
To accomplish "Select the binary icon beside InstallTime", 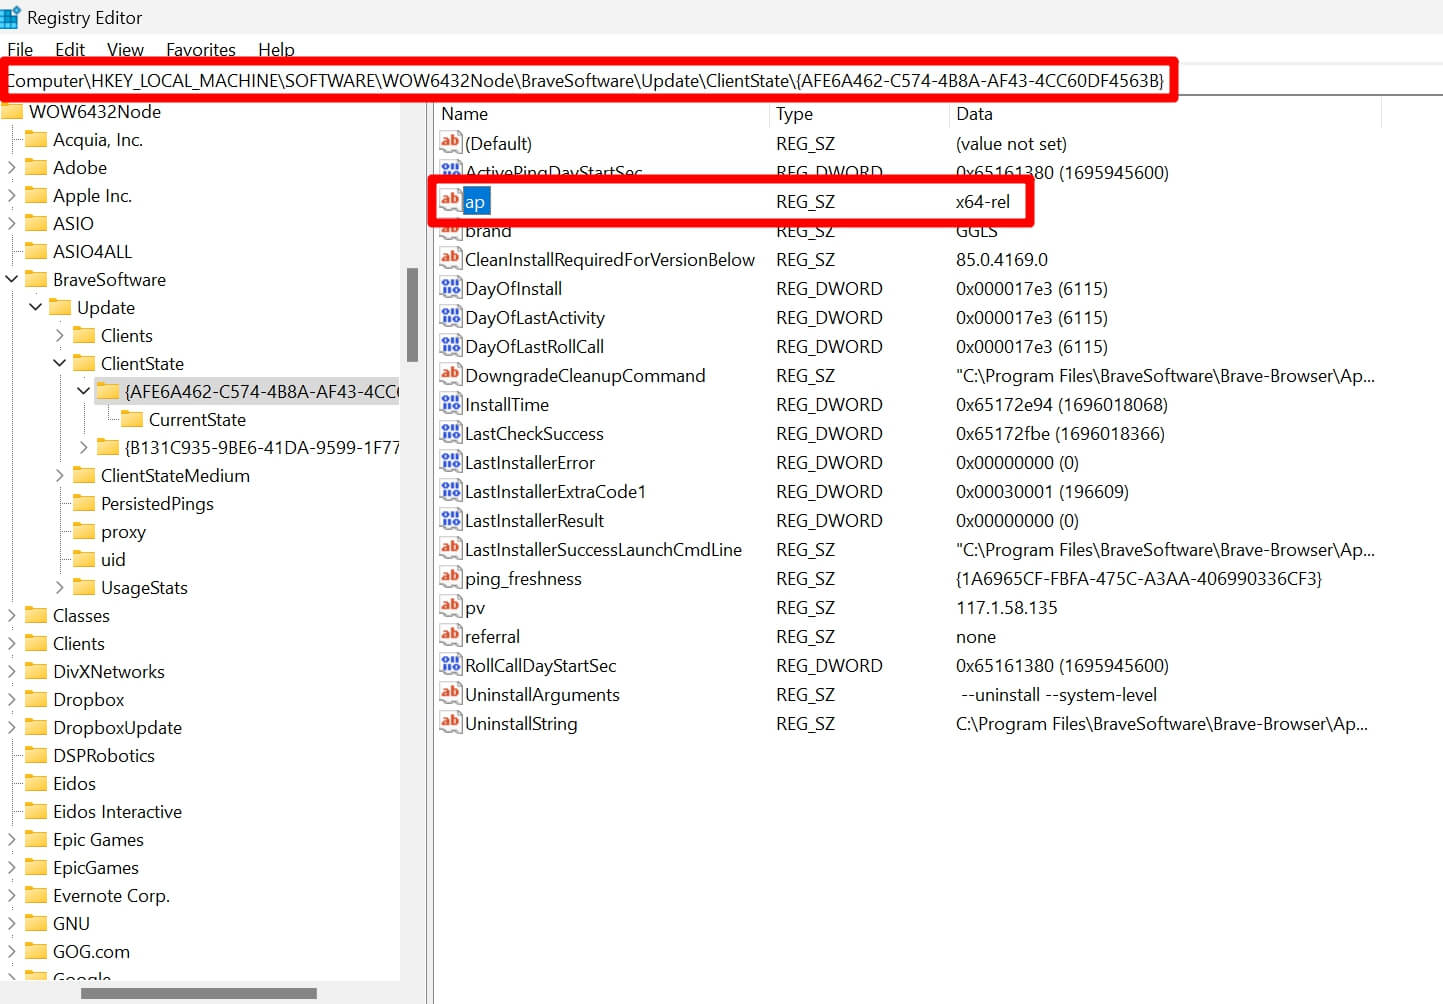I will pos(450,405).
